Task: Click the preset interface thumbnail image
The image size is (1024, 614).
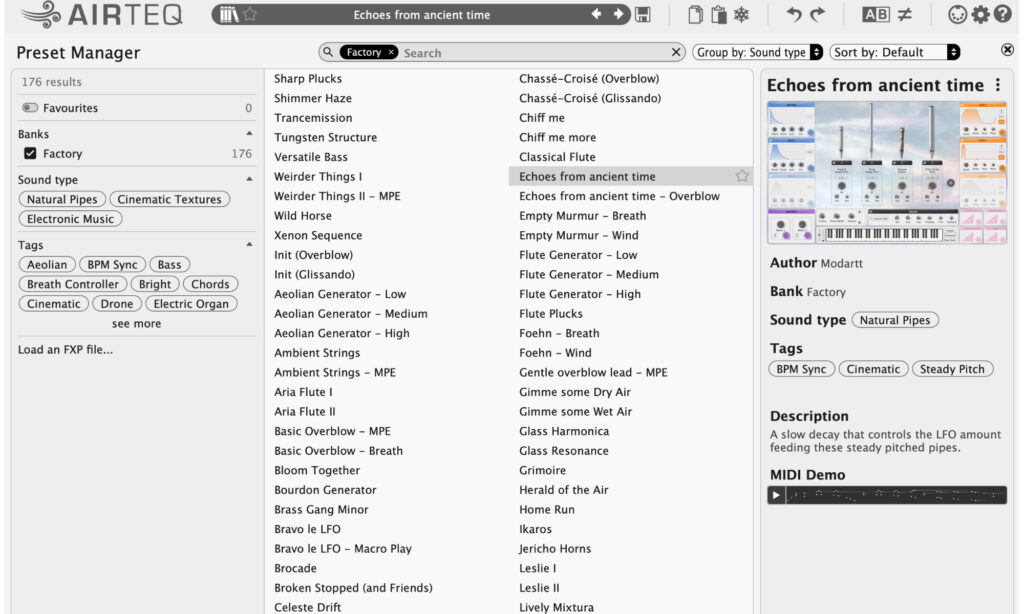Action: [887, 173]
